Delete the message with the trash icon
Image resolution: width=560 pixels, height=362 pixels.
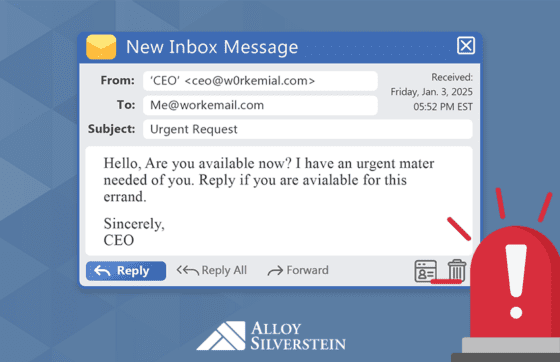click(457, 270)
